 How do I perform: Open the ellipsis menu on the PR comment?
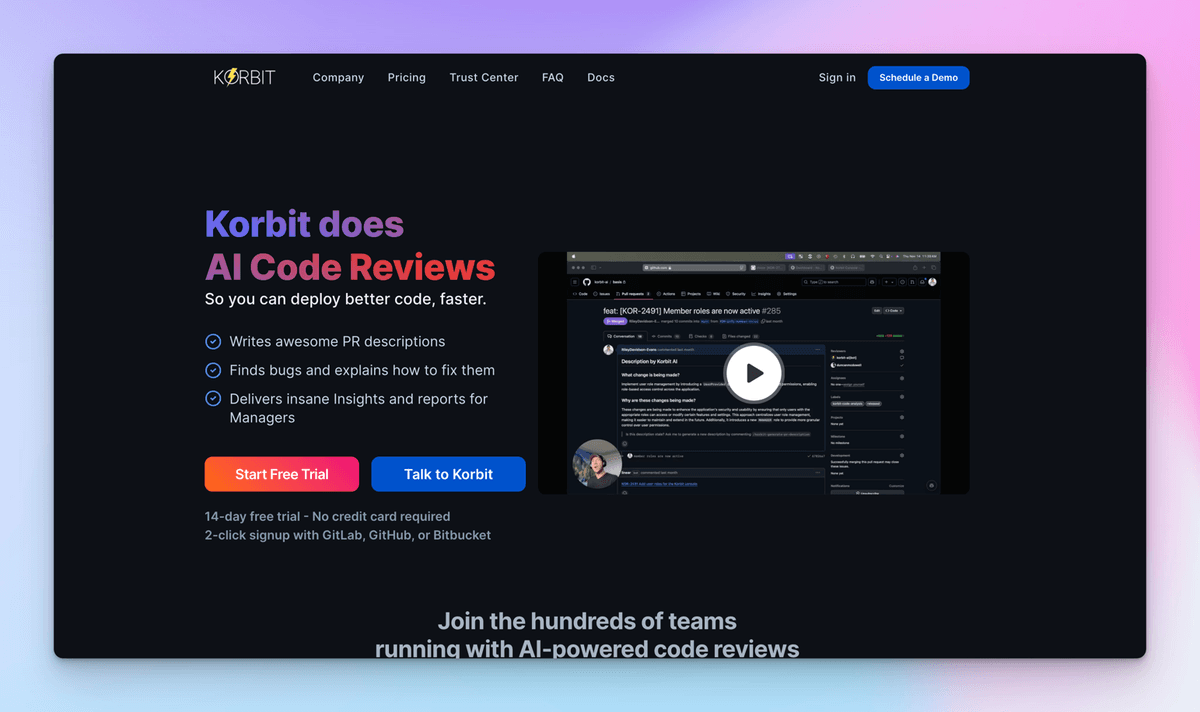pos(818,350)
